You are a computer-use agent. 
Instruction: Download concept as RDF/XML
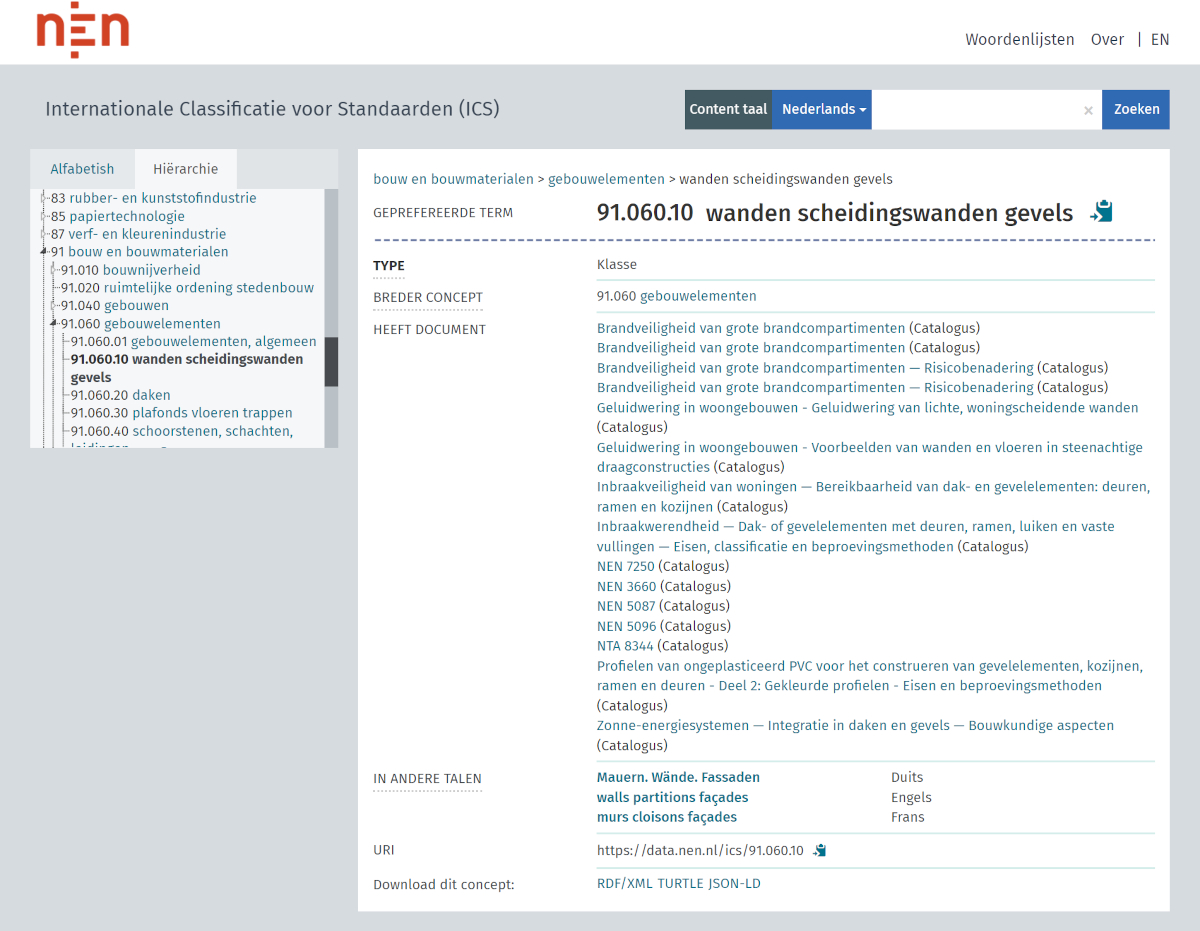point(625,884)
